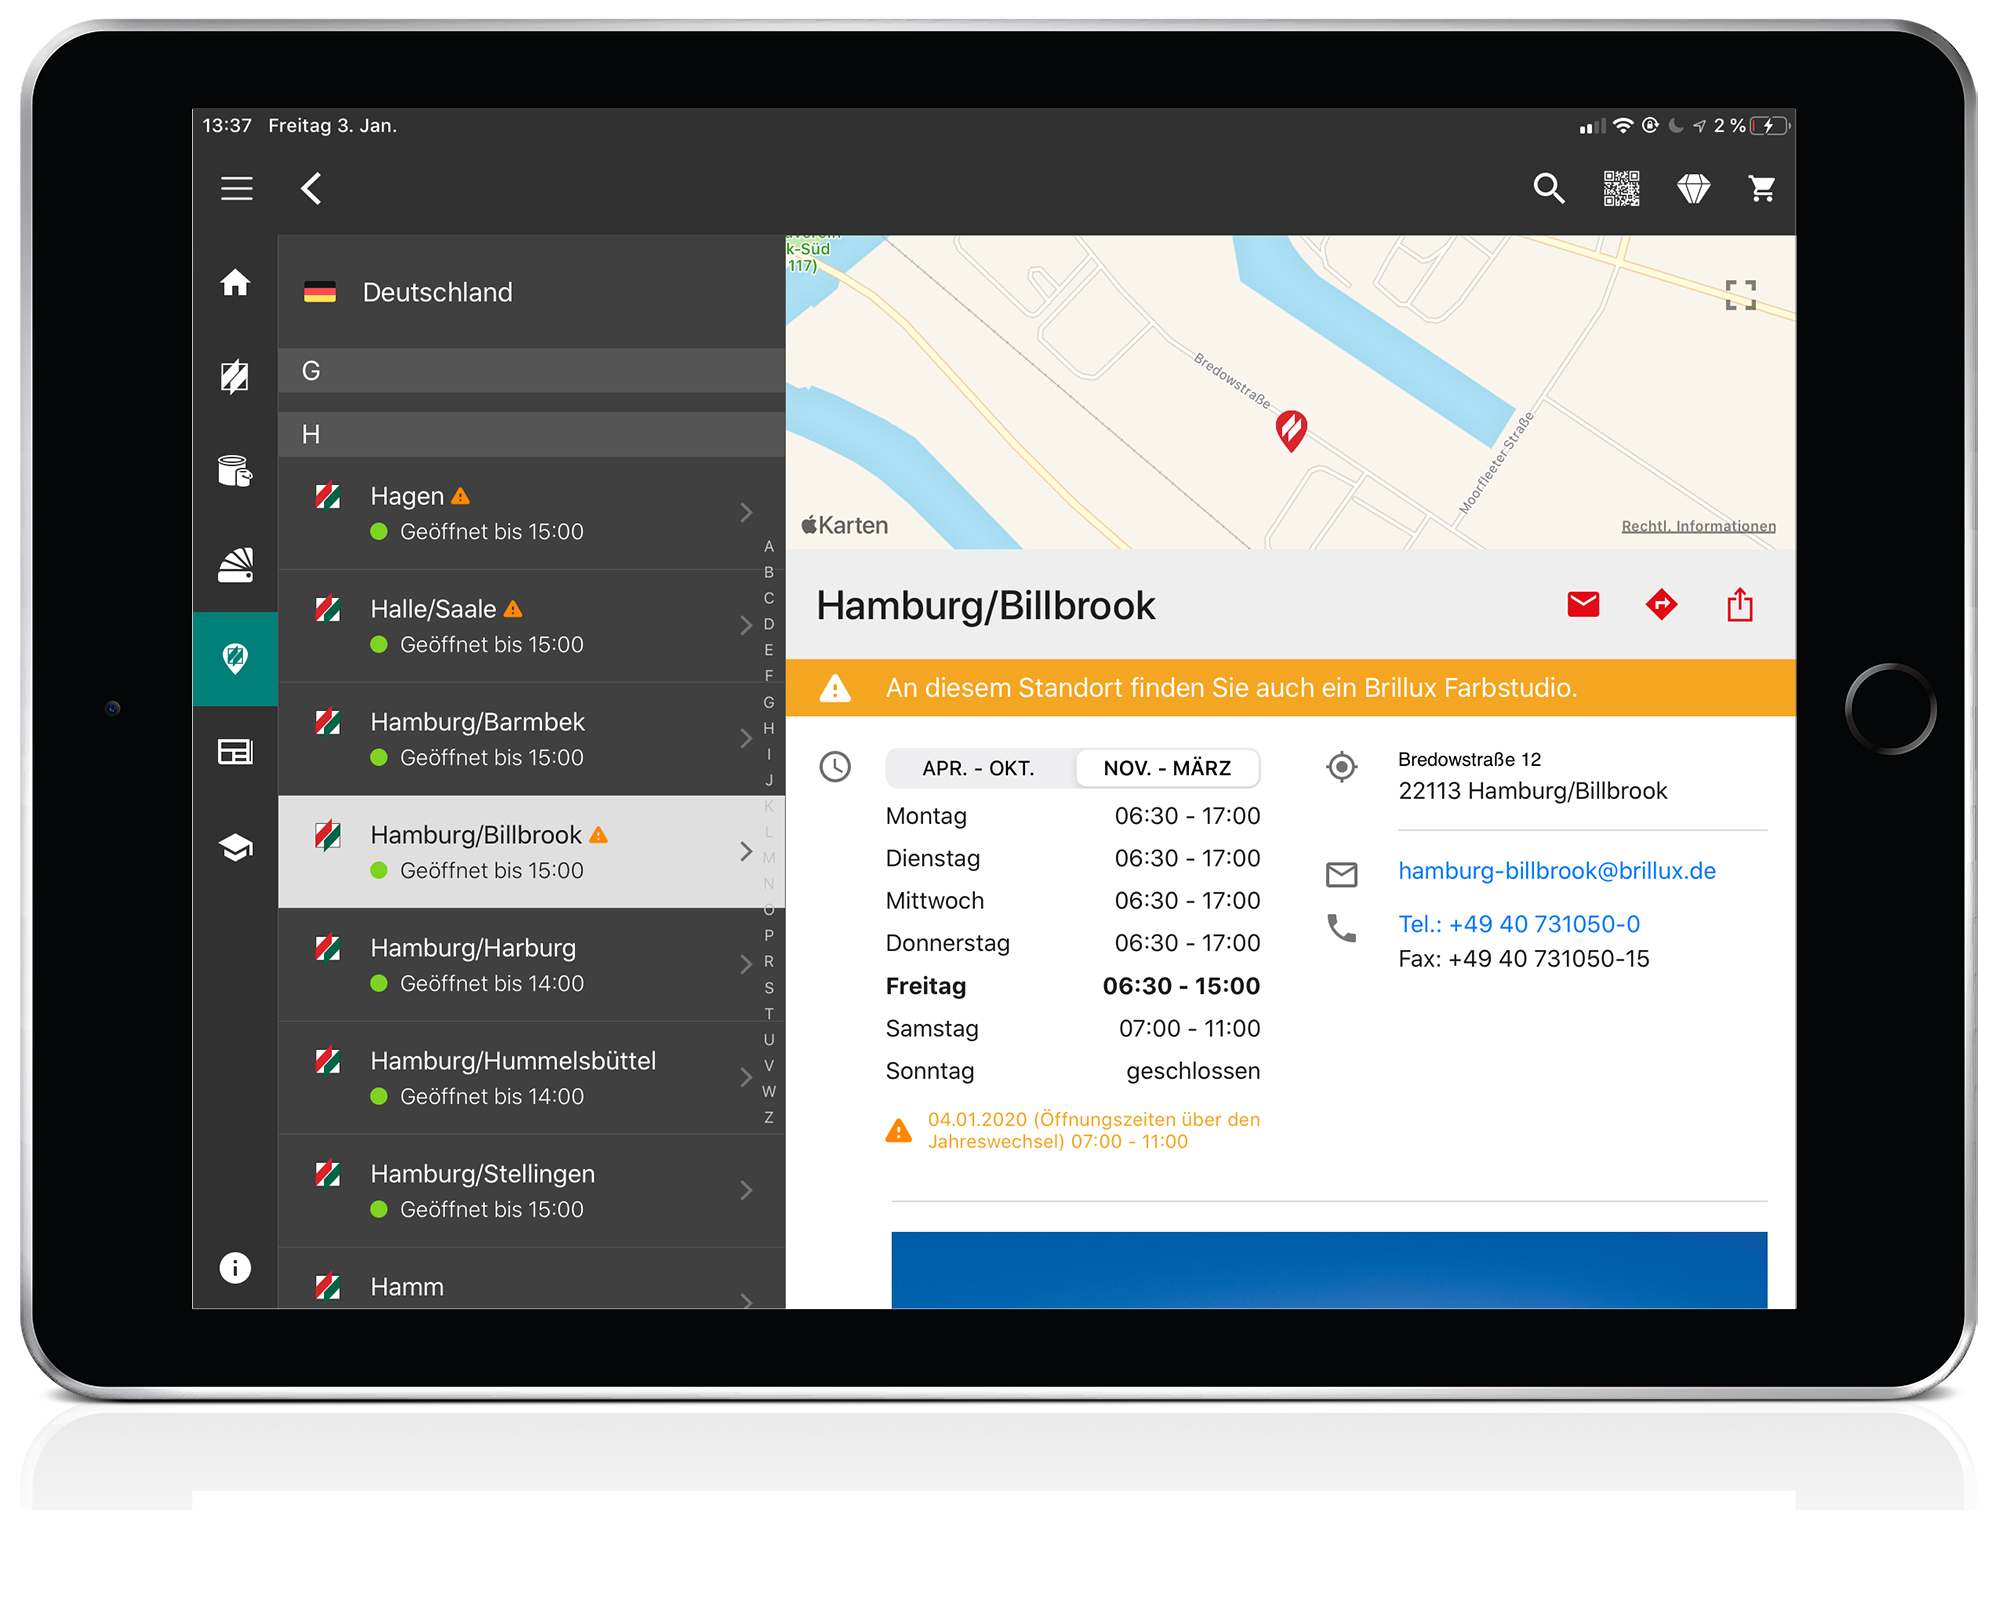Open the Brillux logo sidebar icon
This screenshot has width=2000, height=1600.
click(235, 377)
